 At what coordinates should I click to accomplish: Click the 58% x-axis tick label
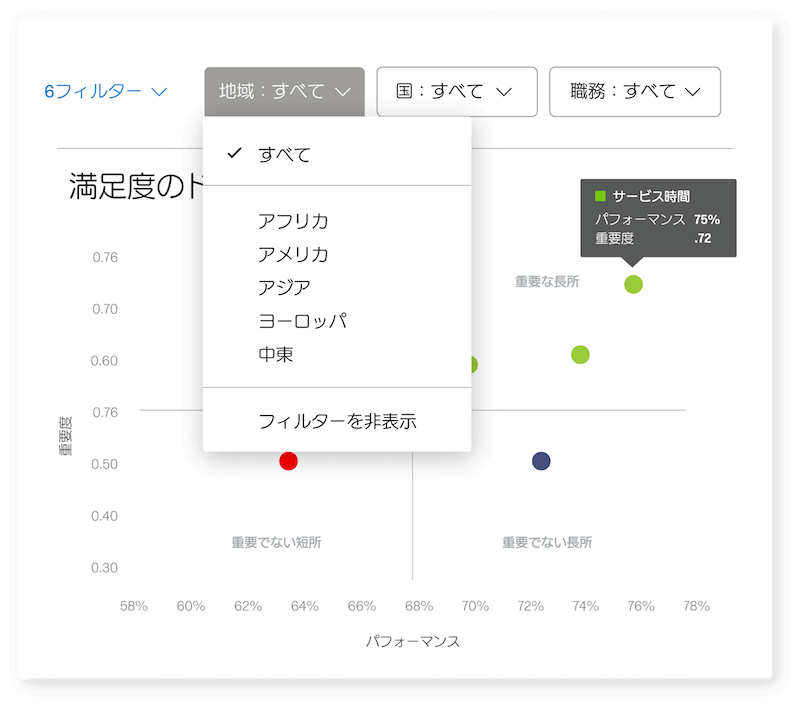(134, 606)
